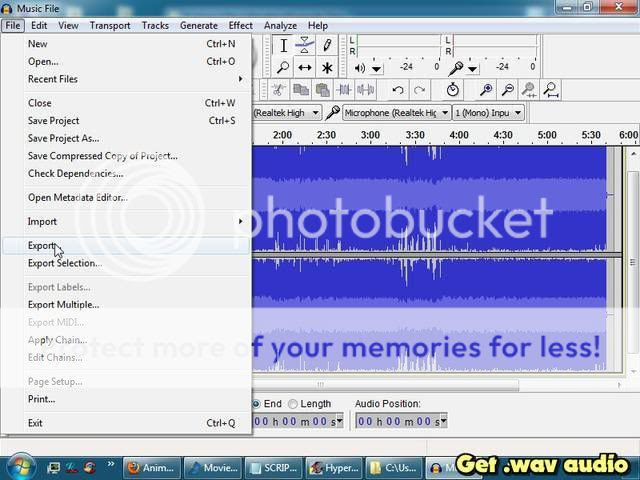Switch to the Movie... taskbar window
Image resolution: width=640 pixels, height=480 pixels.
tap(213, 468)
